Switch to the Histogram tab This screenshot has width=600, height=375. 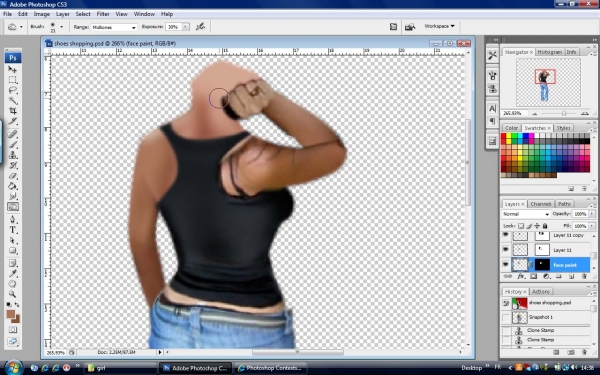[x=549, y=52]
